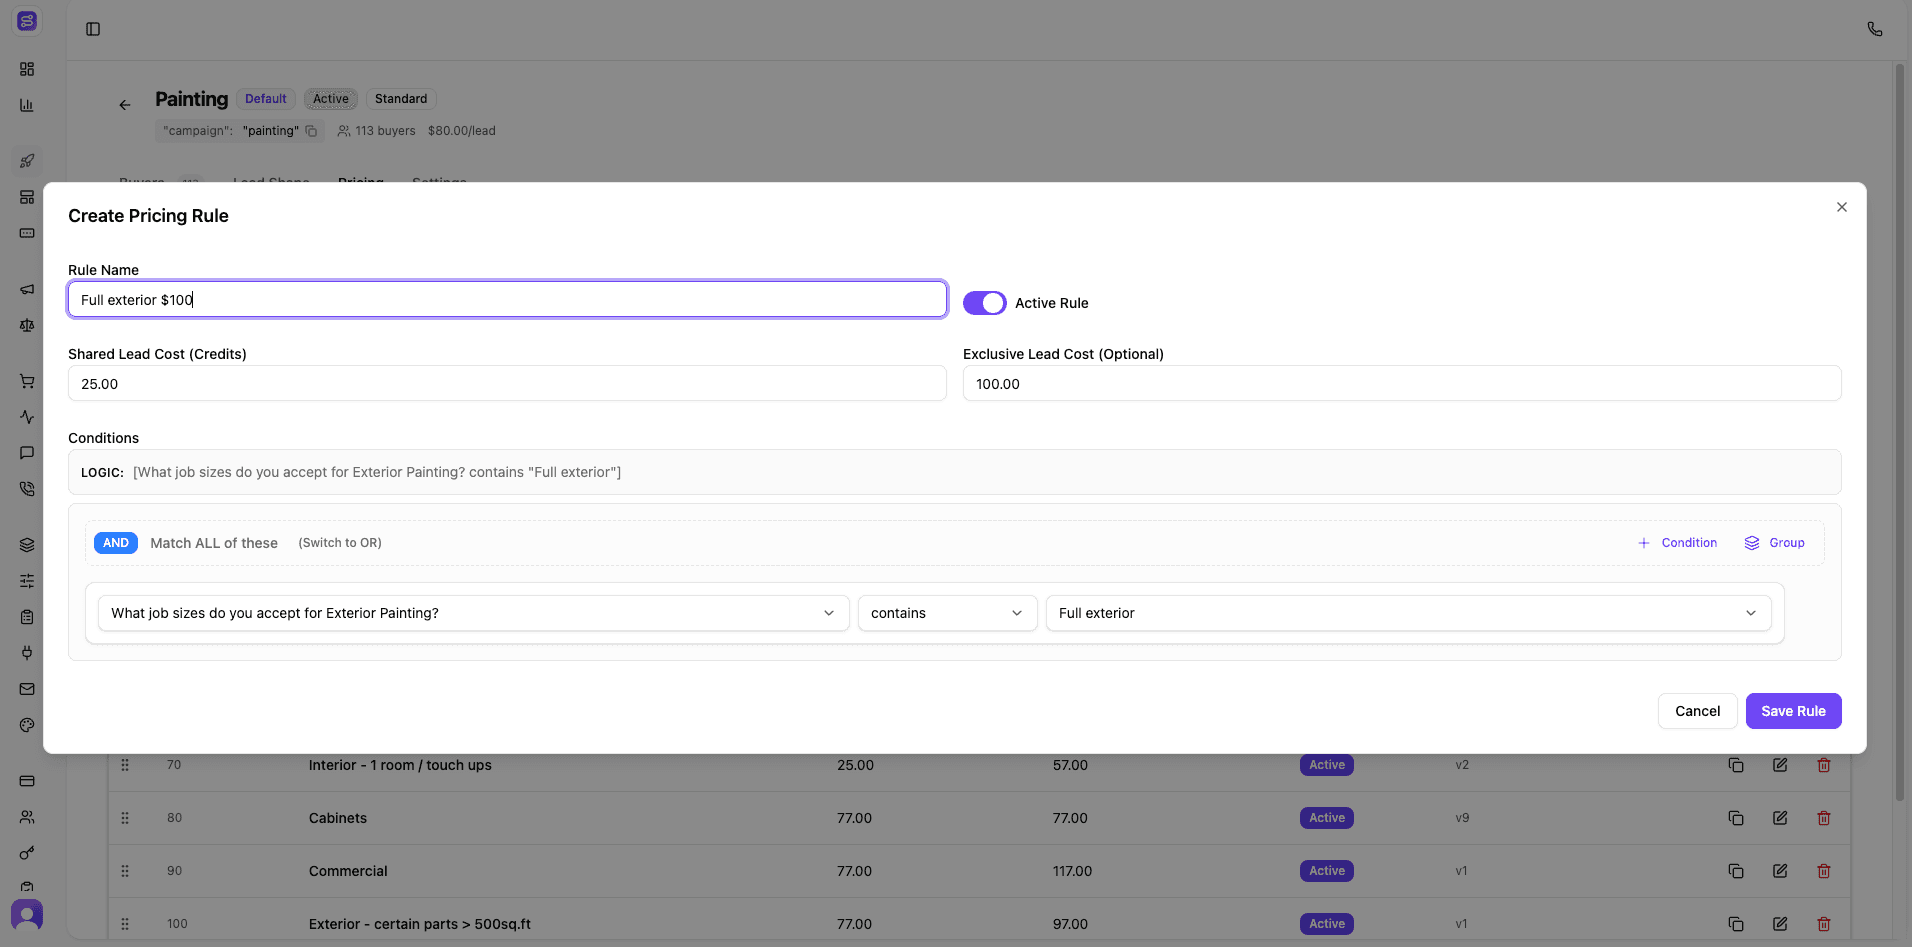Click the Commercial rule name

pos(348,871)
